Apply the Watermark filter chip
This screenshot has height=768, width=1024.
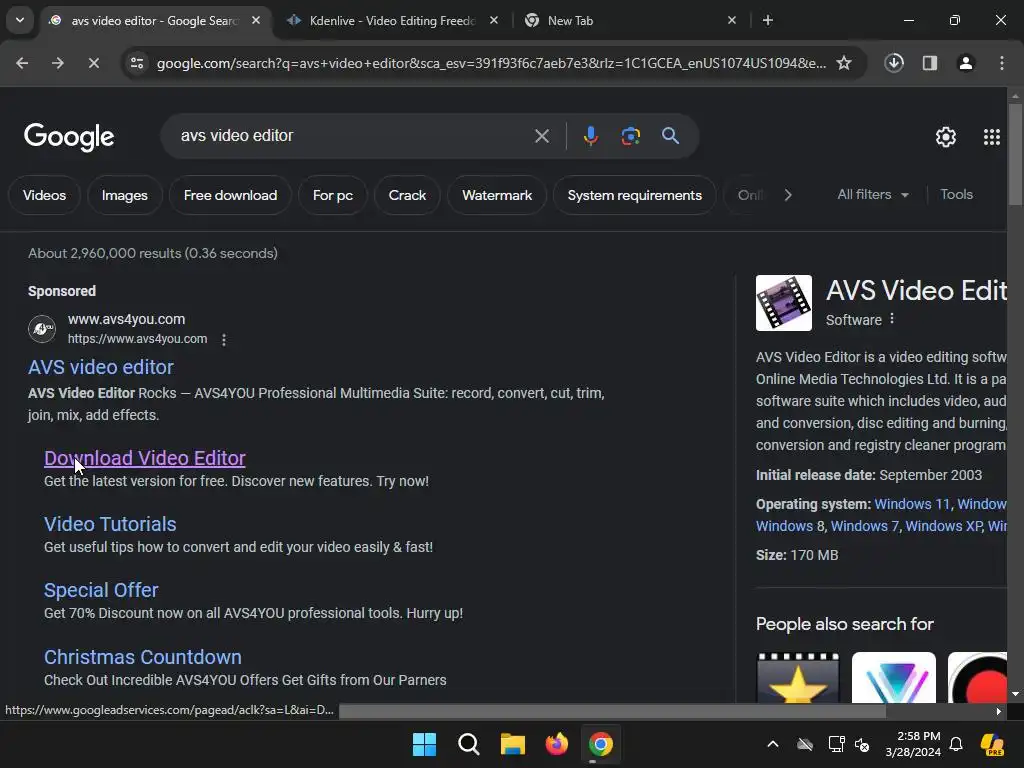pyautogui.click(x=497, y=195)
